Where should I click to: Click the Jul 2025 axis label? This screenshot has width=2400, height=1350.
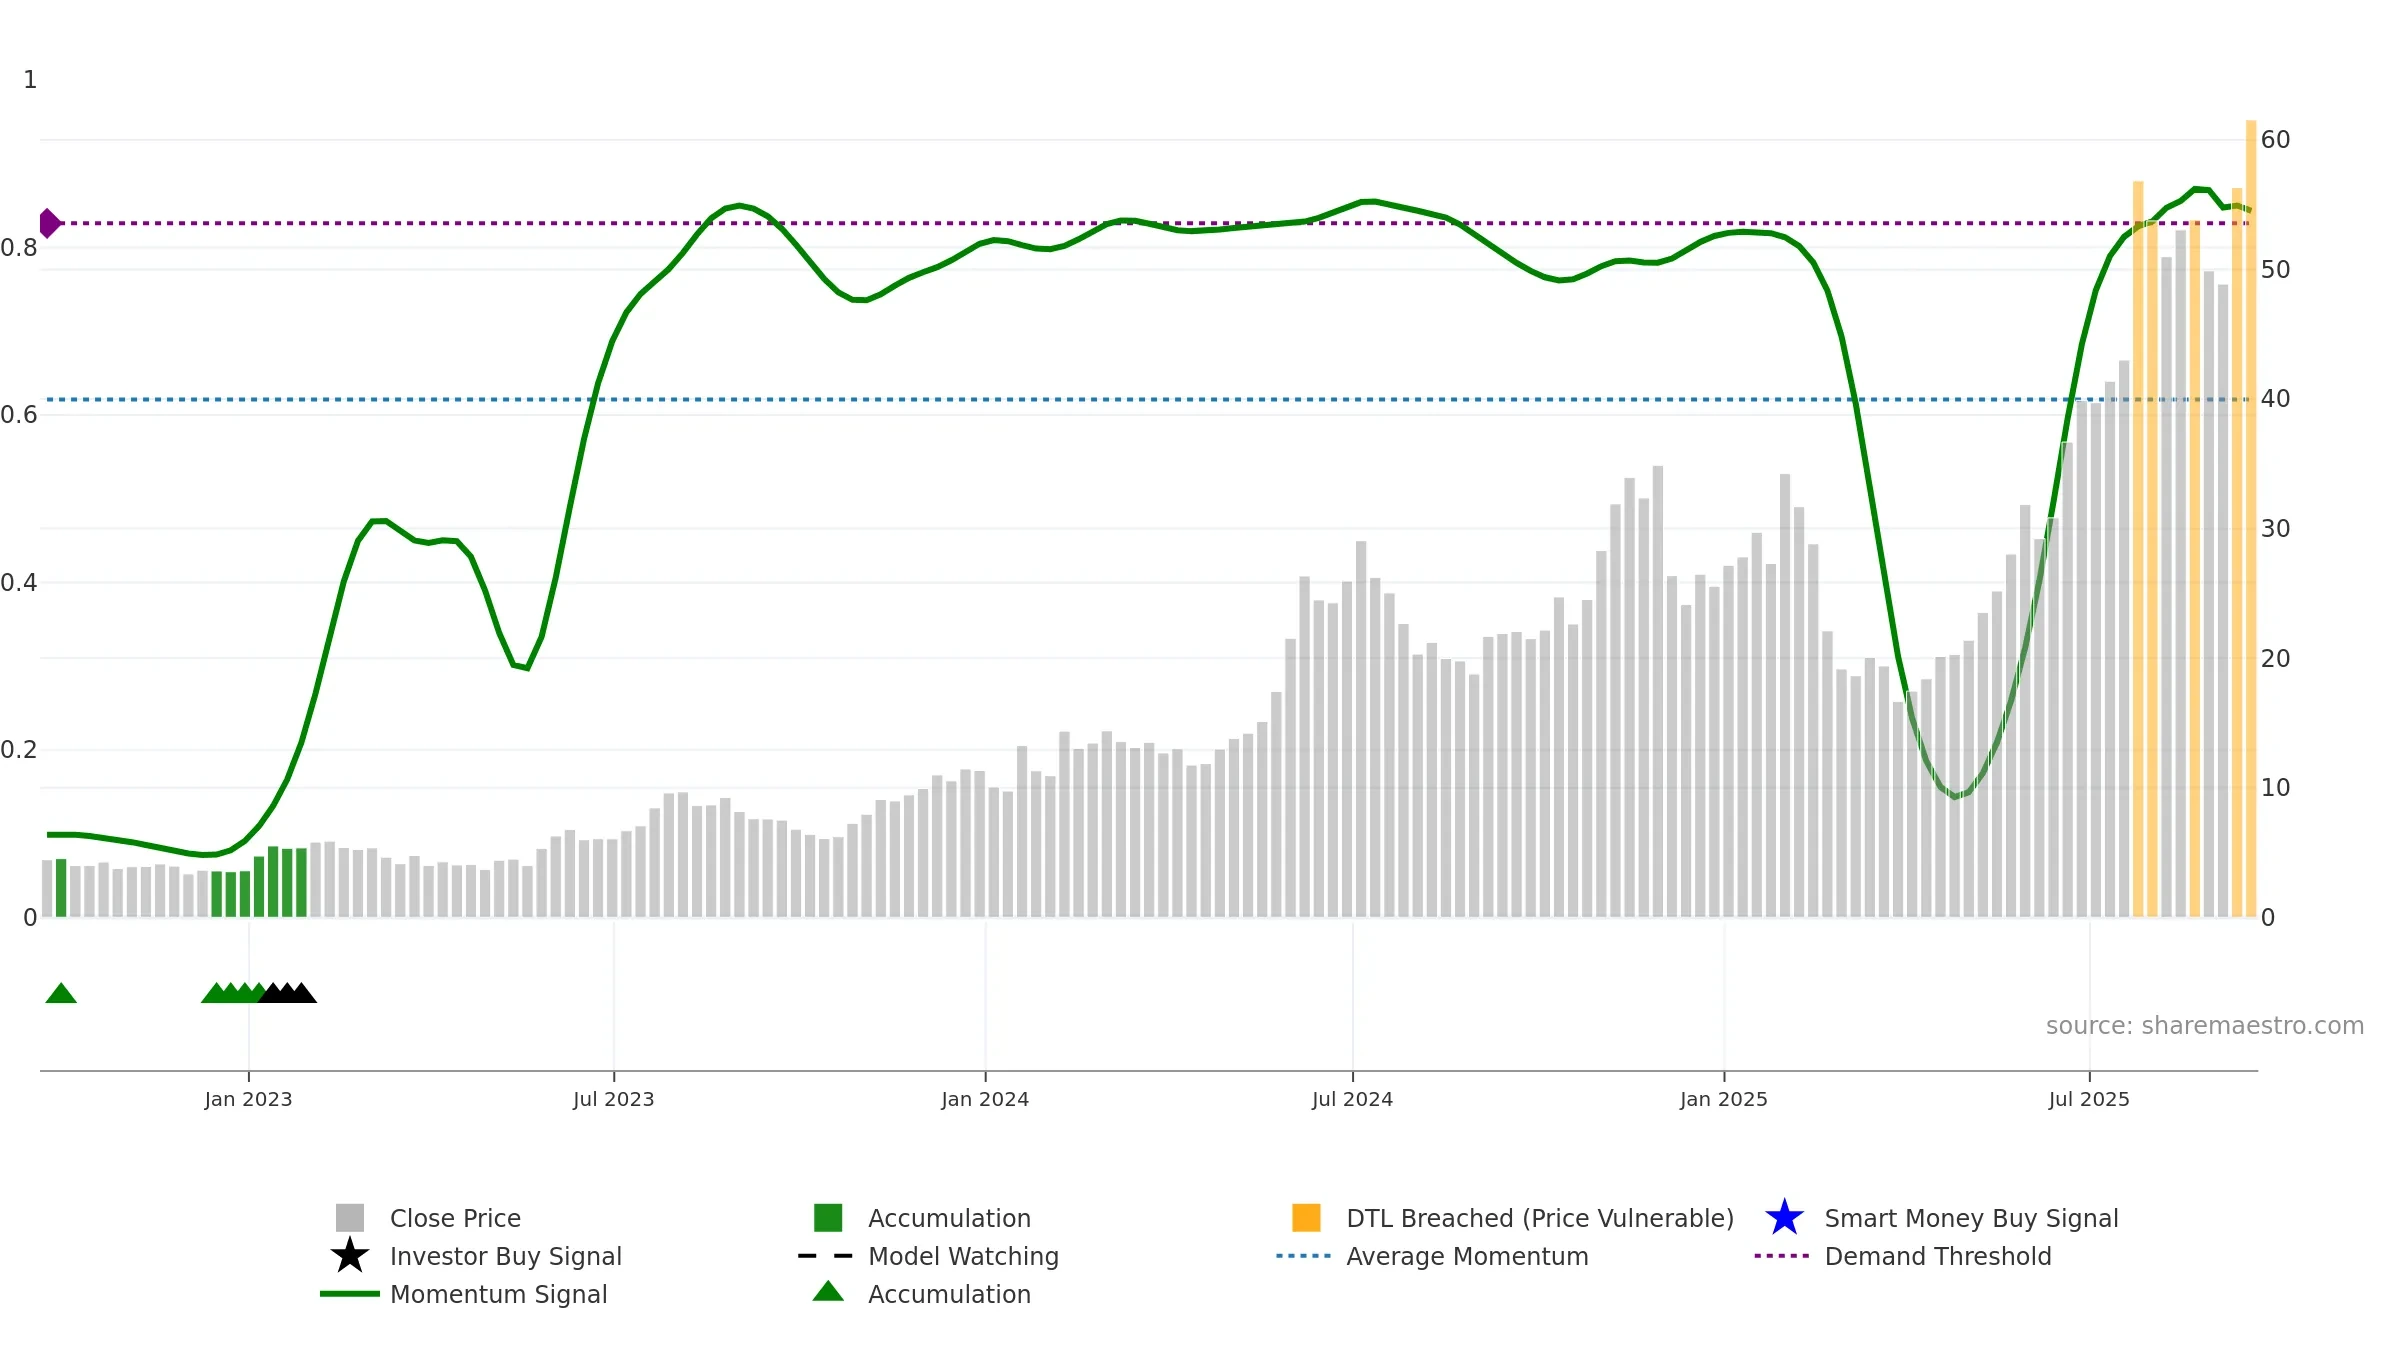pyautogui.click(x=2089, y=1099)
